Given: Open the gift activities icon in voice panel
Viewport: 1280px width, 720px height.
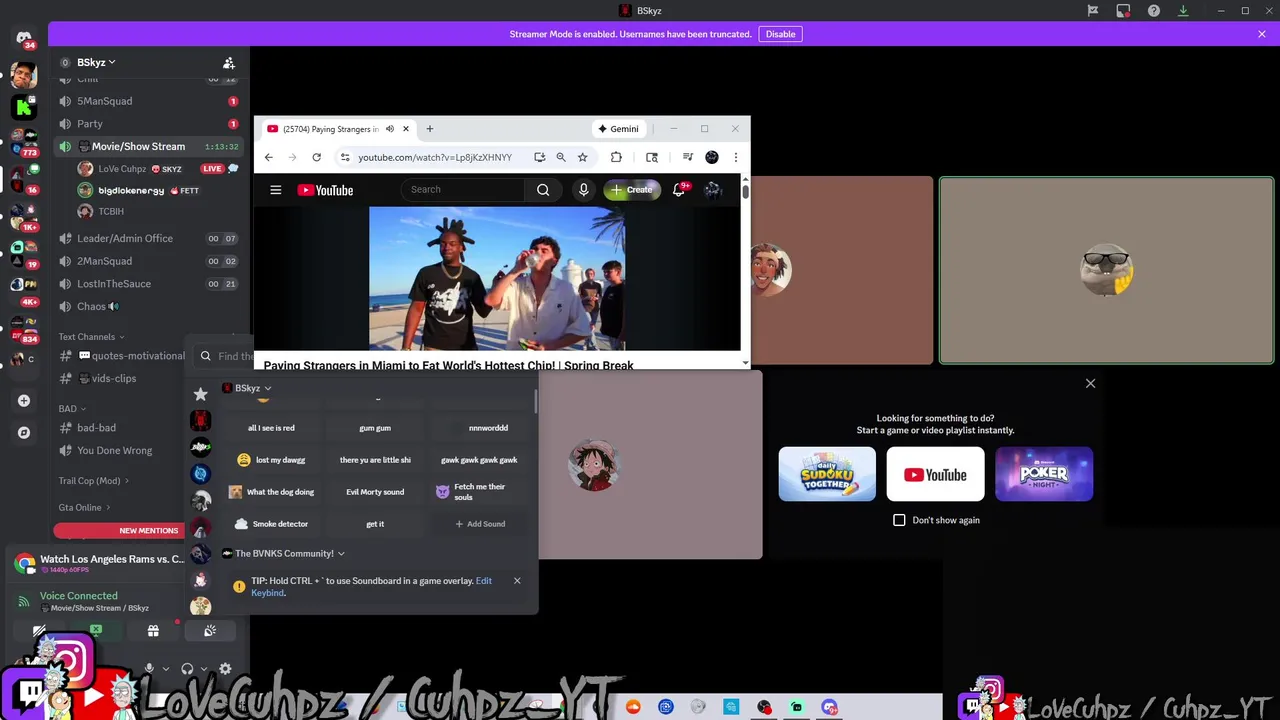Looking at the screenshot, I should point(153,631).
